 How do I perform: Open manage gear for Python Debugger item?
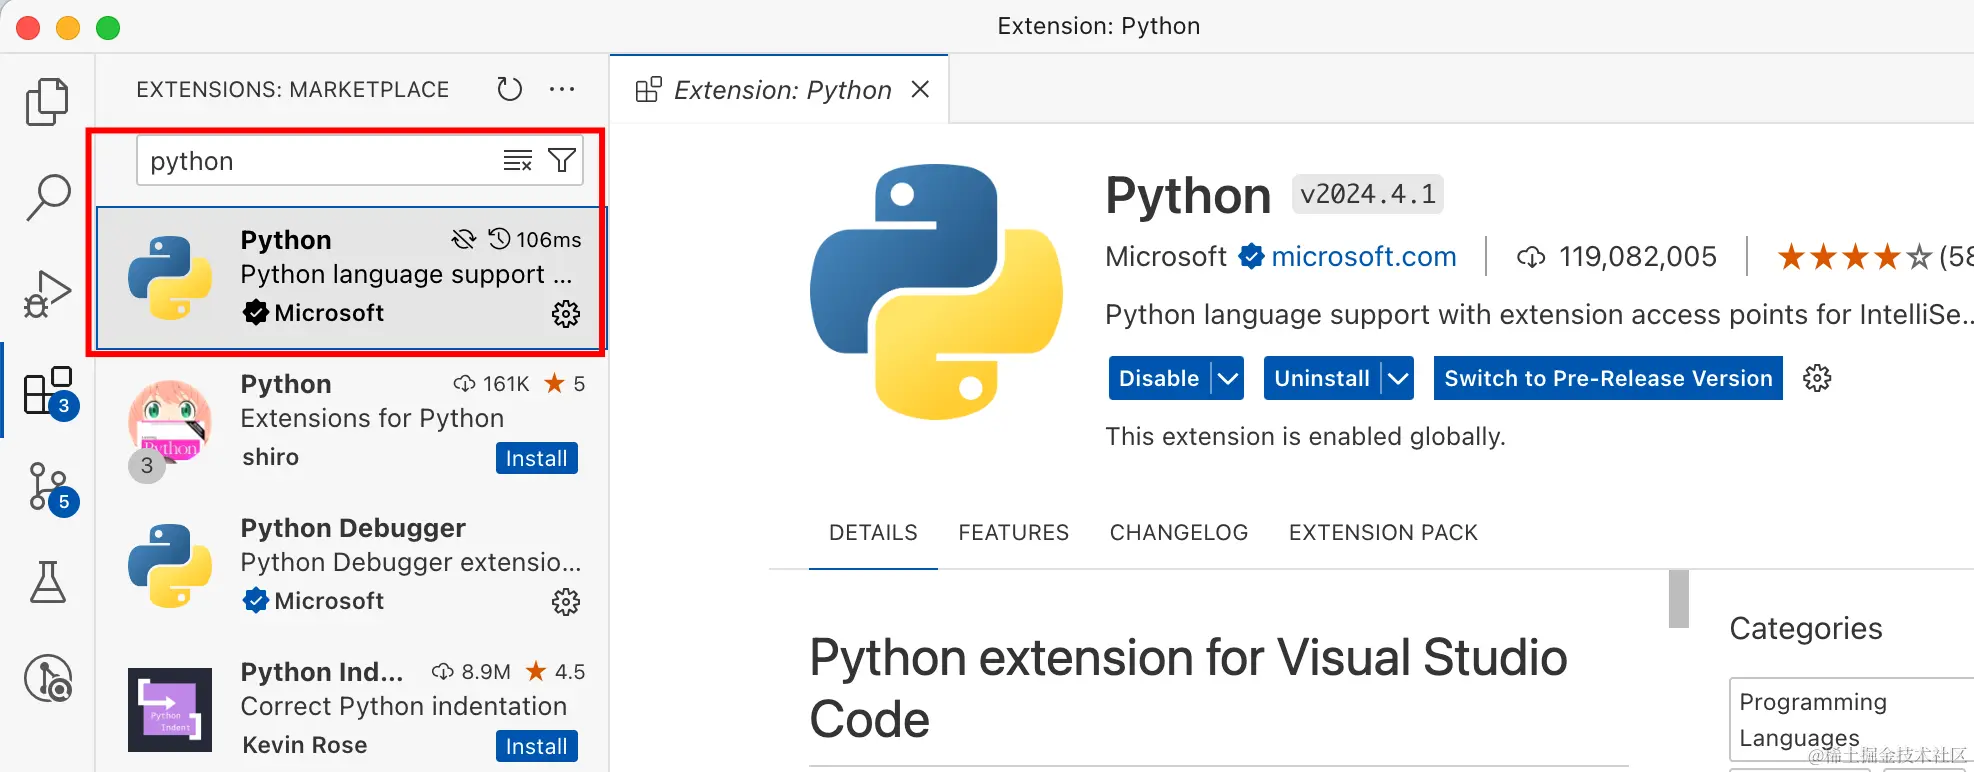coord(566,602)
